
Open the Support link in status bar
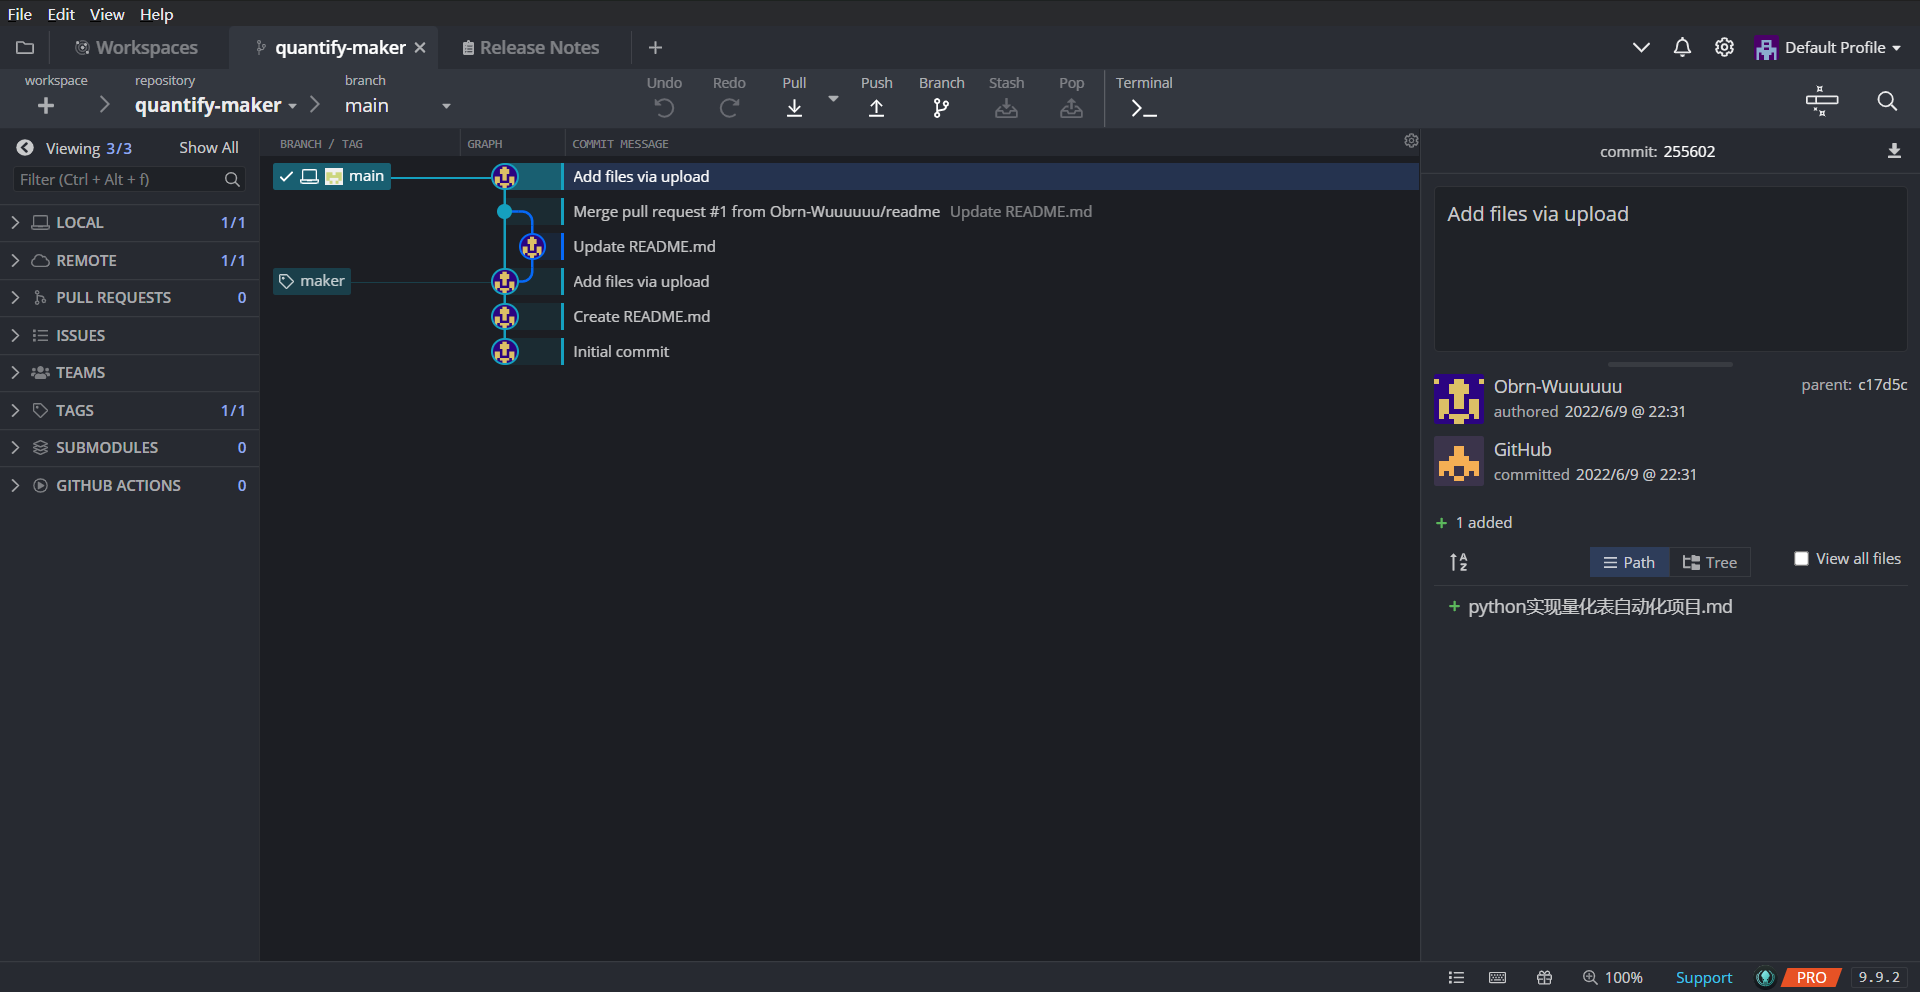(x=1703, y=977)
